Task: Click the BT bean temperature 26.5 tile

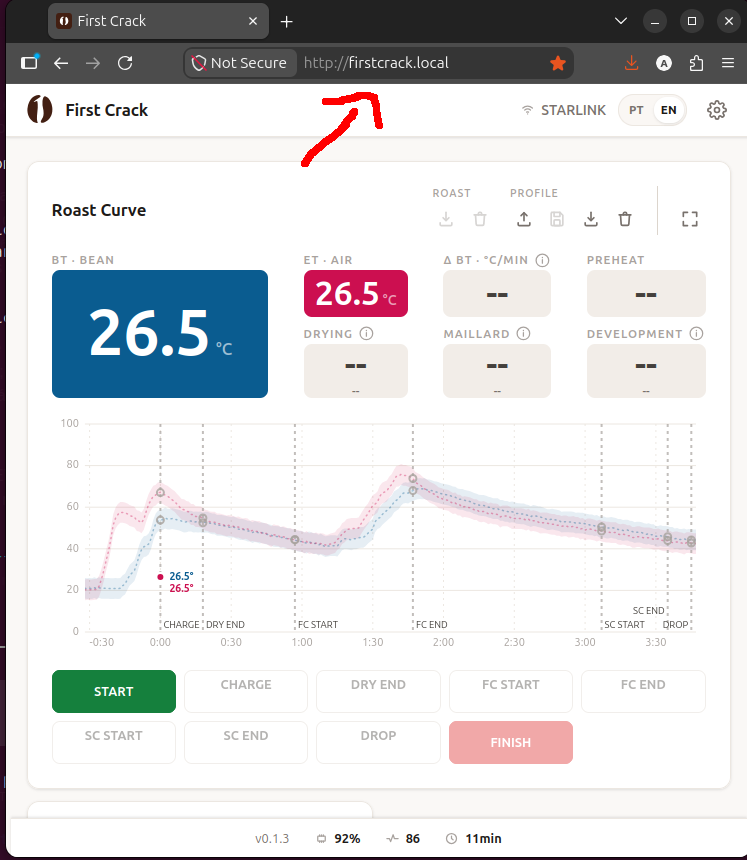Action: click(x=160, y=333)
